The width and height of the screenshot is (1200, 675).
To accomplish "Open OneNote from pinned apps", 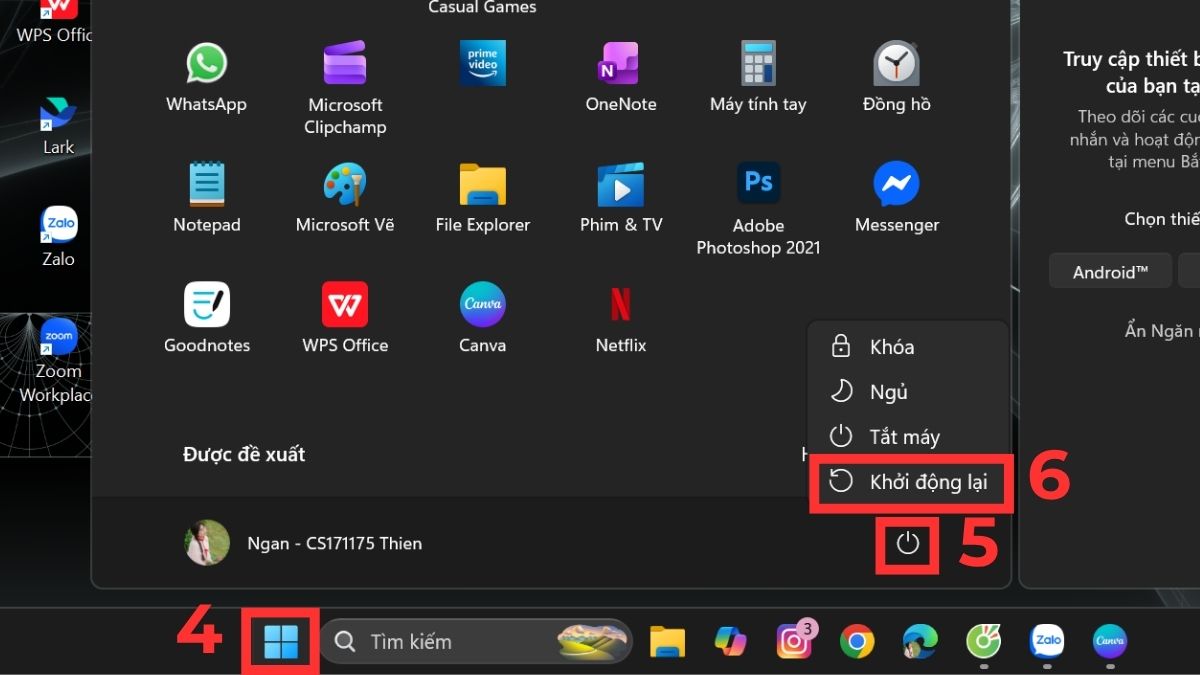I will 621,78.
